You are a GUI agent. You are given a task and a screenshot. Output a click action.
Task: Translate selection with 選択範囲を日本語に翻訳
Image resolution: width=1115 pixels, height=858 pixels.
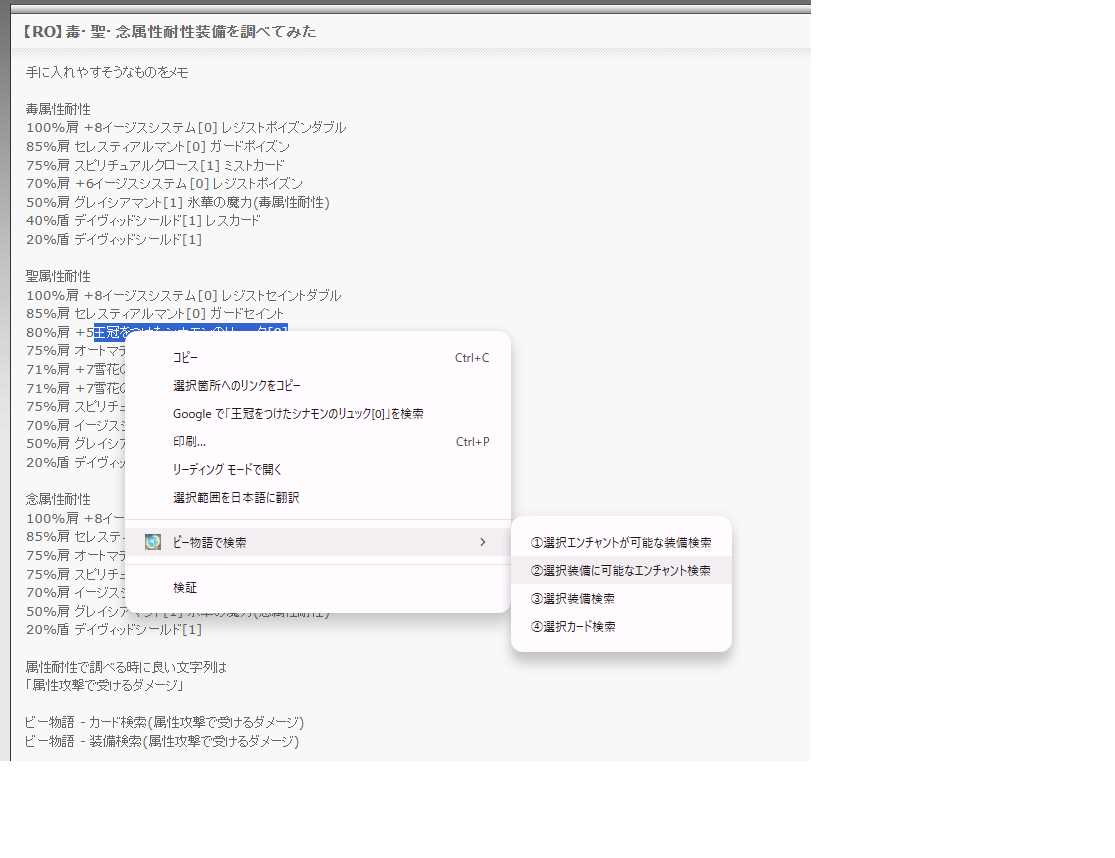tap(236, 498)
